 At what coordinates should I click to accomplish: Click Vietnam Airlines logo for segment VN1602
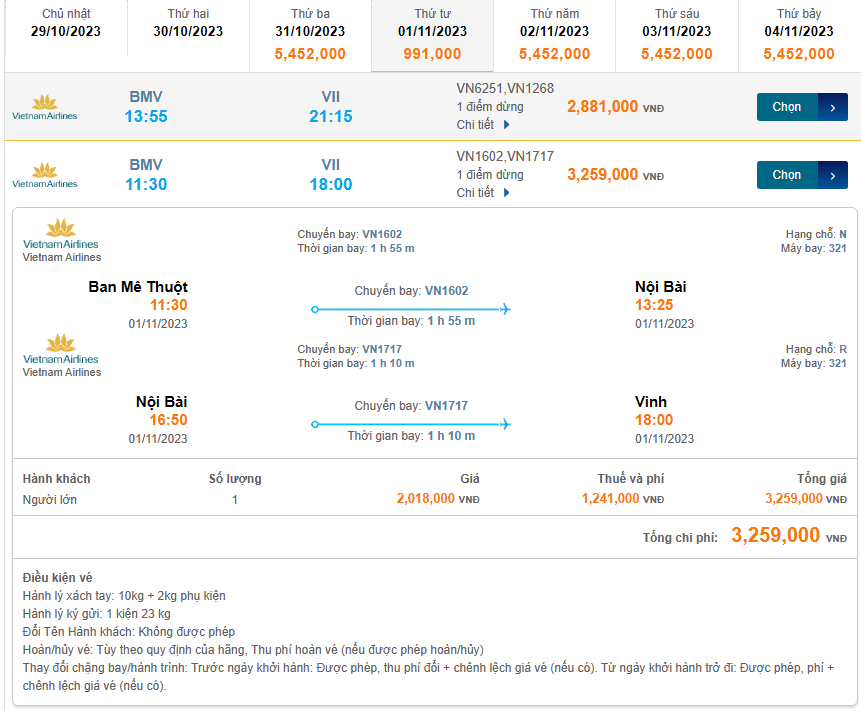[x=61, y=235]
